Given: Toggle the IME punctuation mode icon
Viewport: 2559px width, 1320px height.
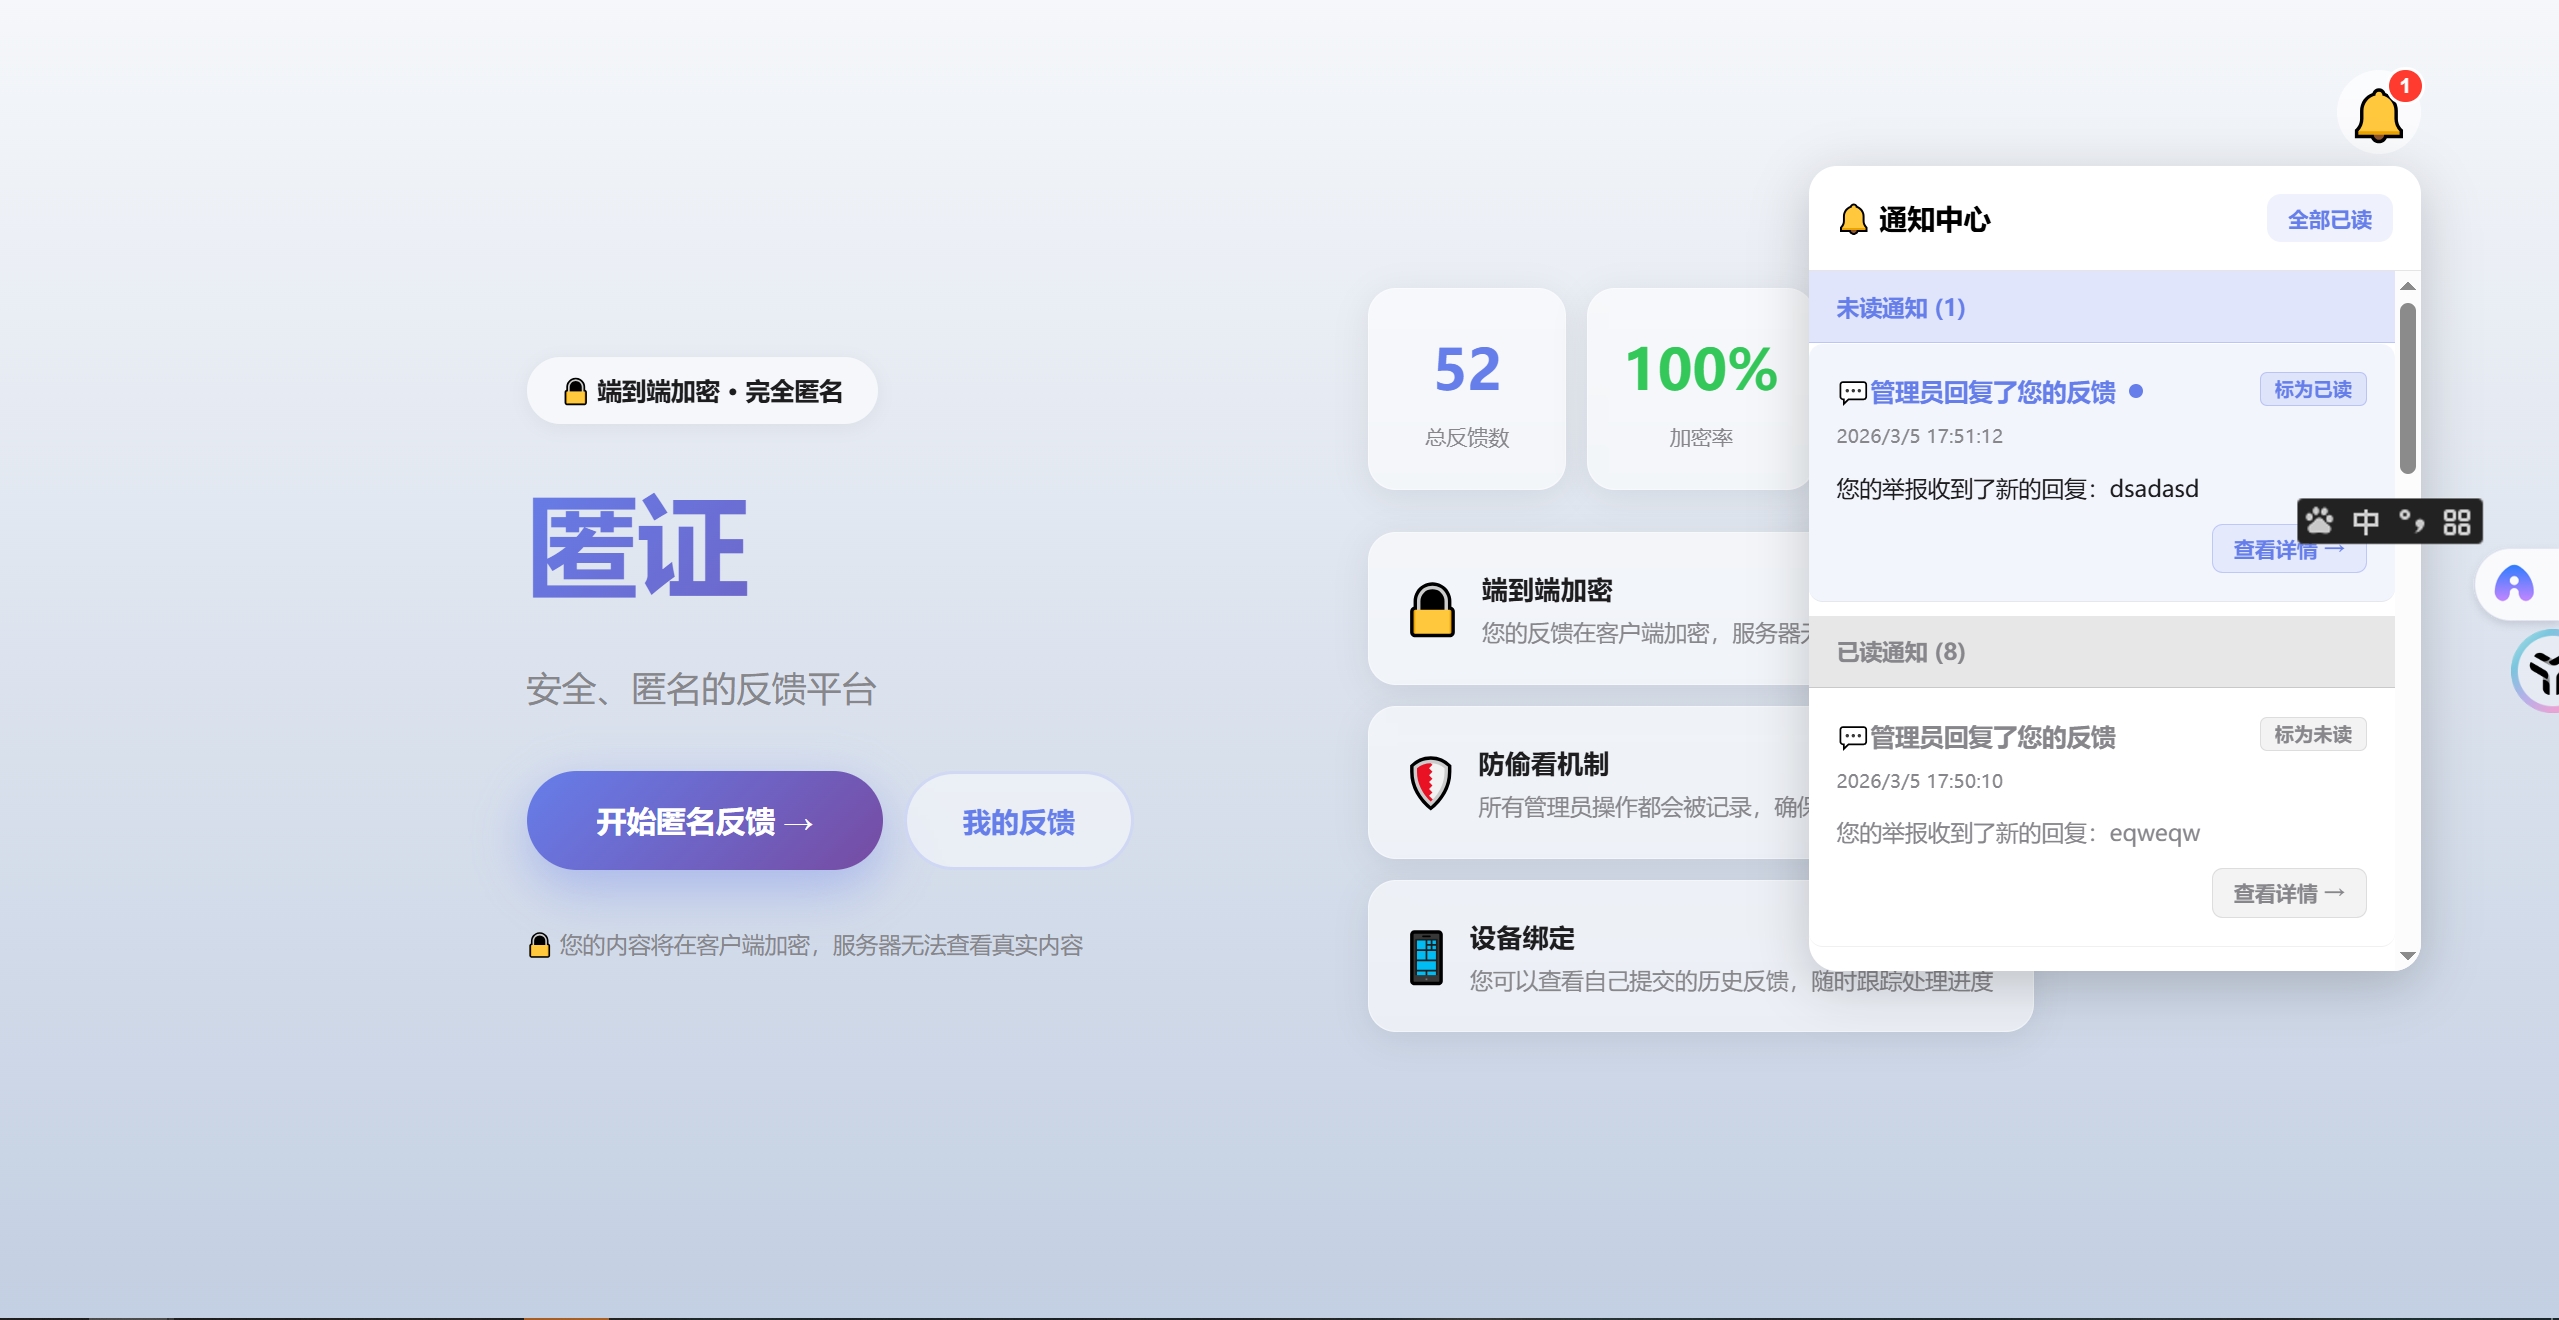Looking at the screenshot, I should point(2411,521).
